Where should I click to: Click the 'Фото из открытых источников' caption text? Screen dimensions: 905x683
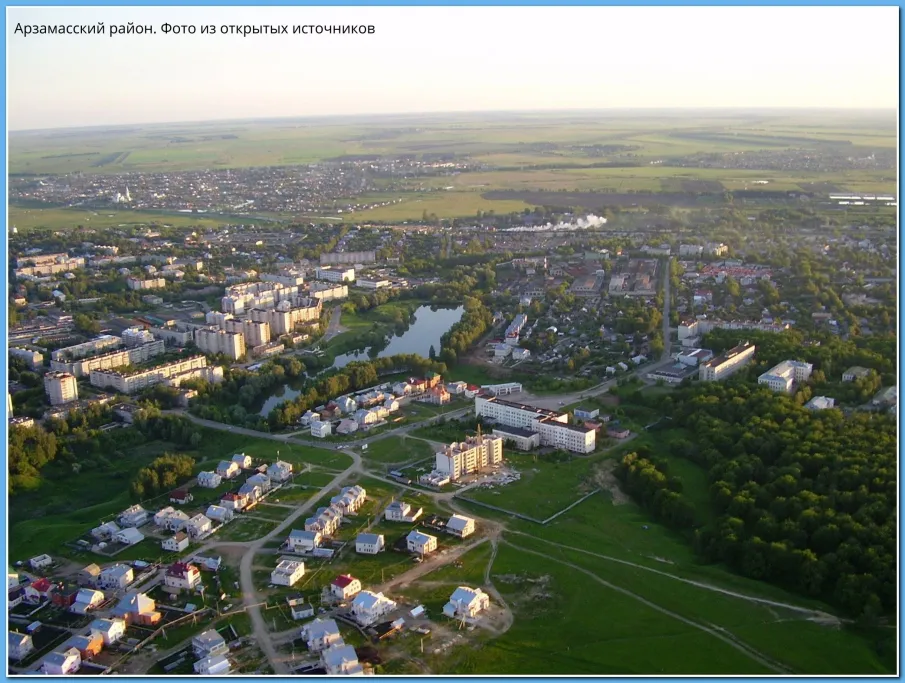pyautogui.click(x=267, y=29)
